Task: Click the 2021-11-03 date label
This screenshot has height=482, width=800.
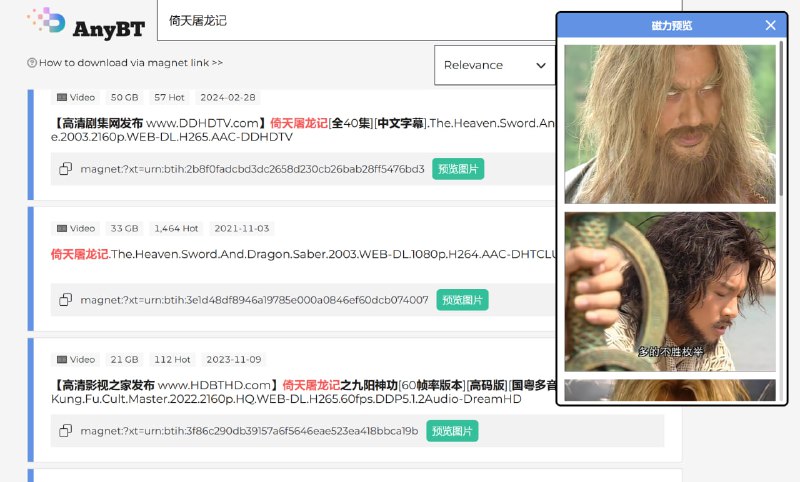Action: click(242, 229)
